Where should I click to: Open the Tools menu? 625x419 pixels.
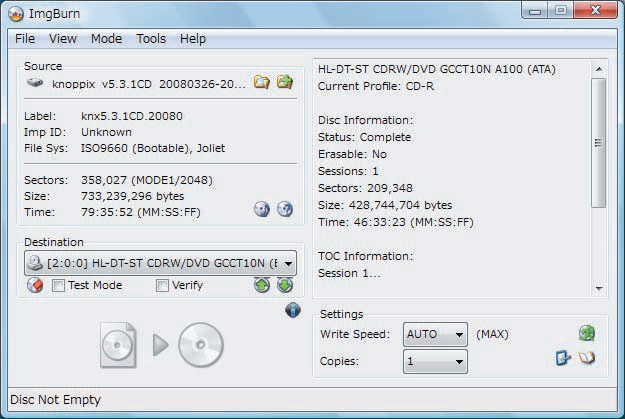pos(151,39)
